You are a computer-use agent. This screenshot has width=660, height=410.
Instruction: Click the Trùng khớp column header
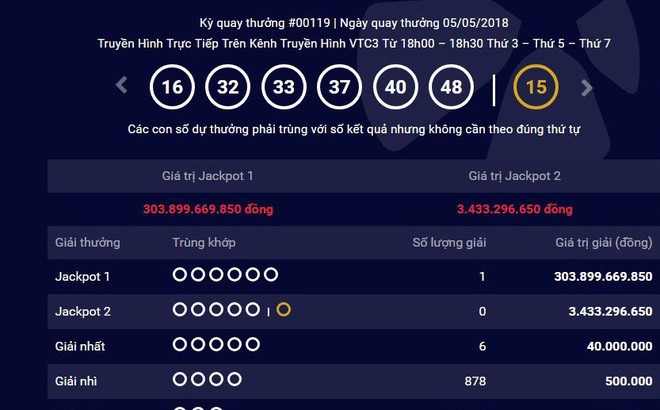coord(204,243)
